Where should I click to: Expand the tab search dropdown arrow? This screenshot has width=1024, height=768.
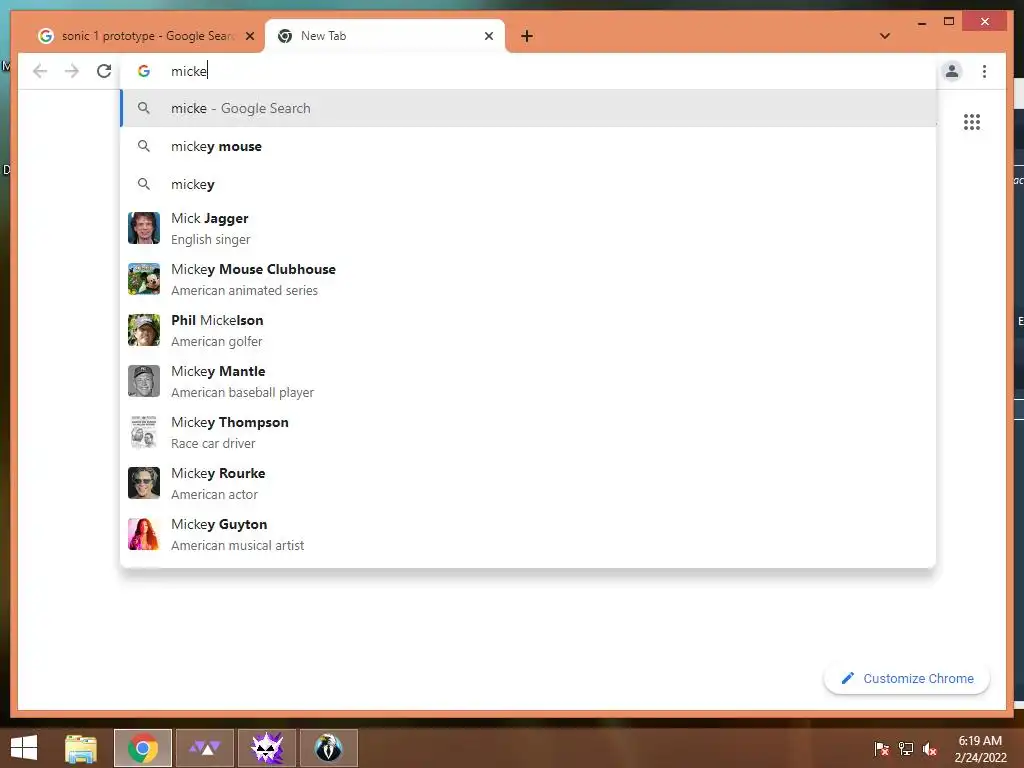[x=885, y=36]
